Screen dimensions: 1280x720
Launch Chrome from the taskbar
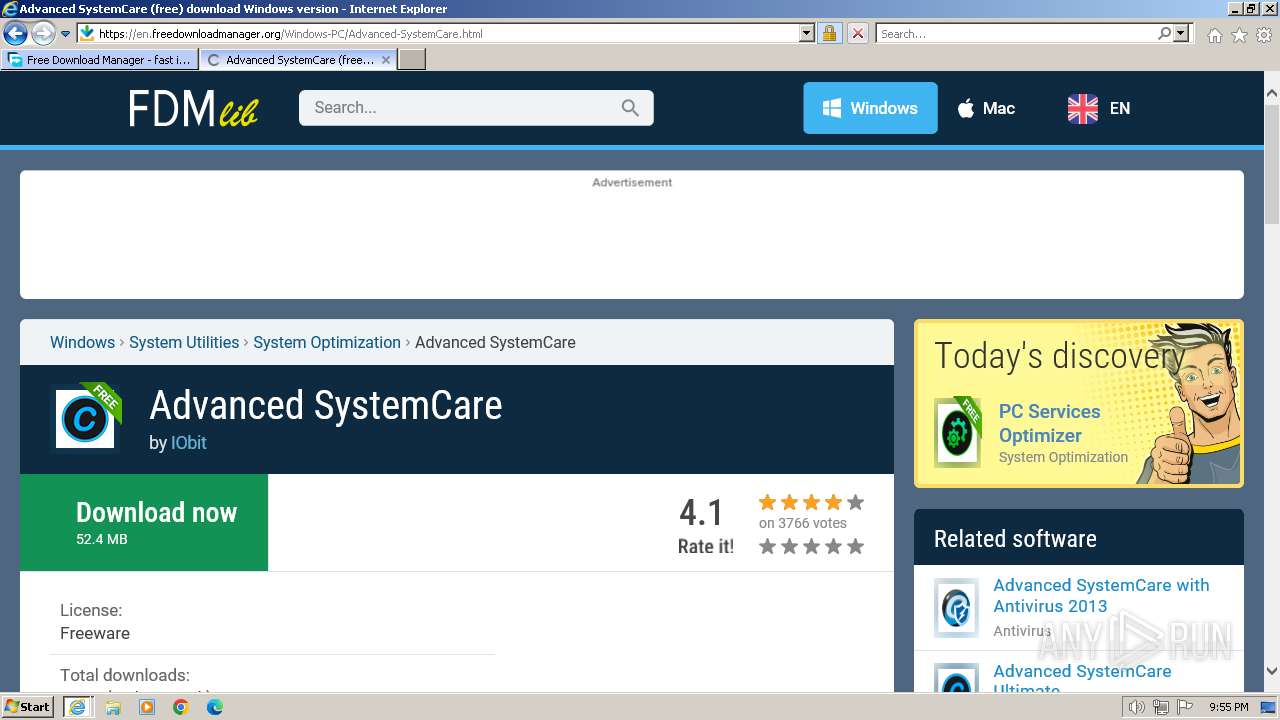pos(181,707)
